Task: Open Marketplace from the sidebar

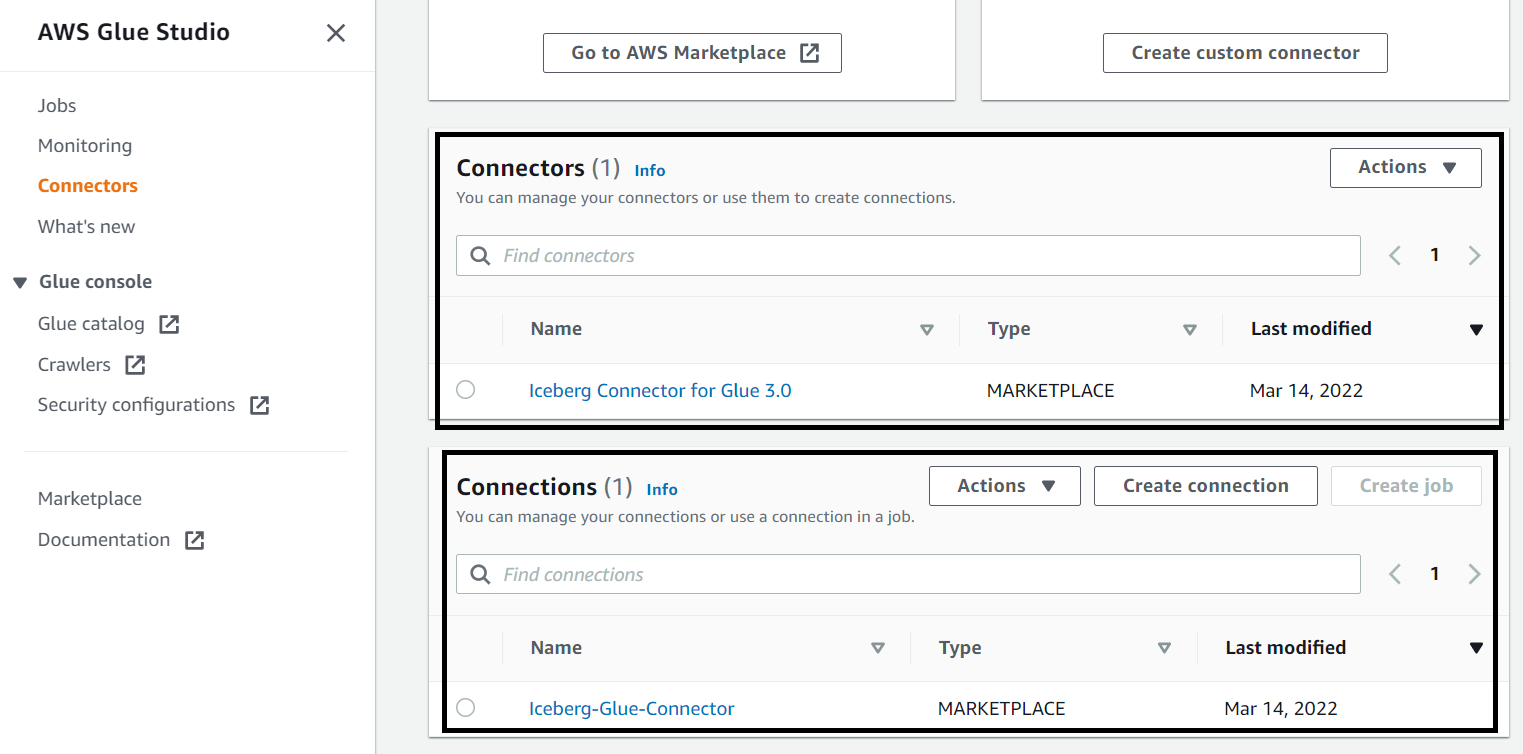Action: (90, 499)
